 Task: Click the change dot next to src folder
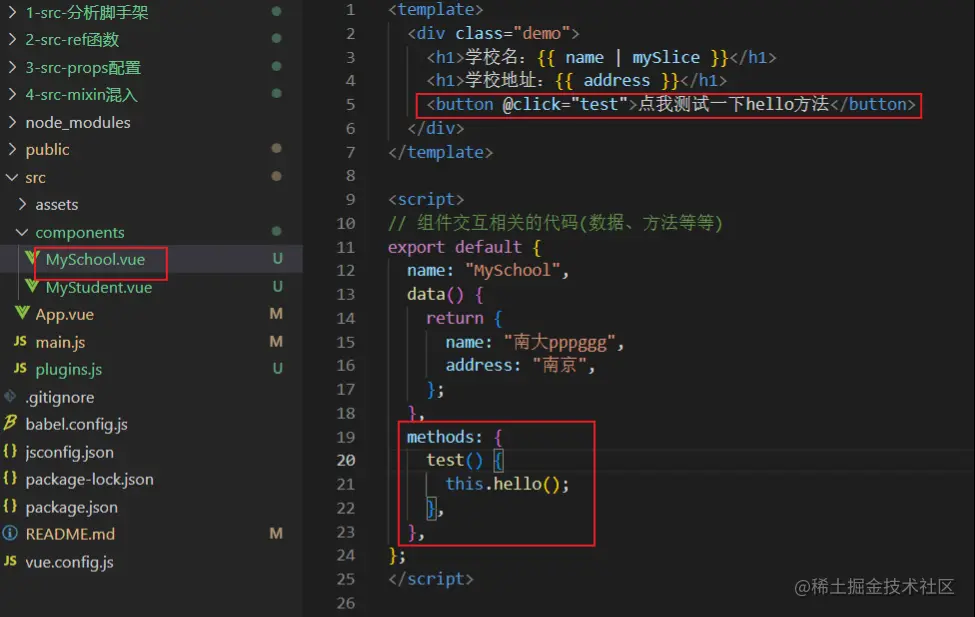coord(277,176)
